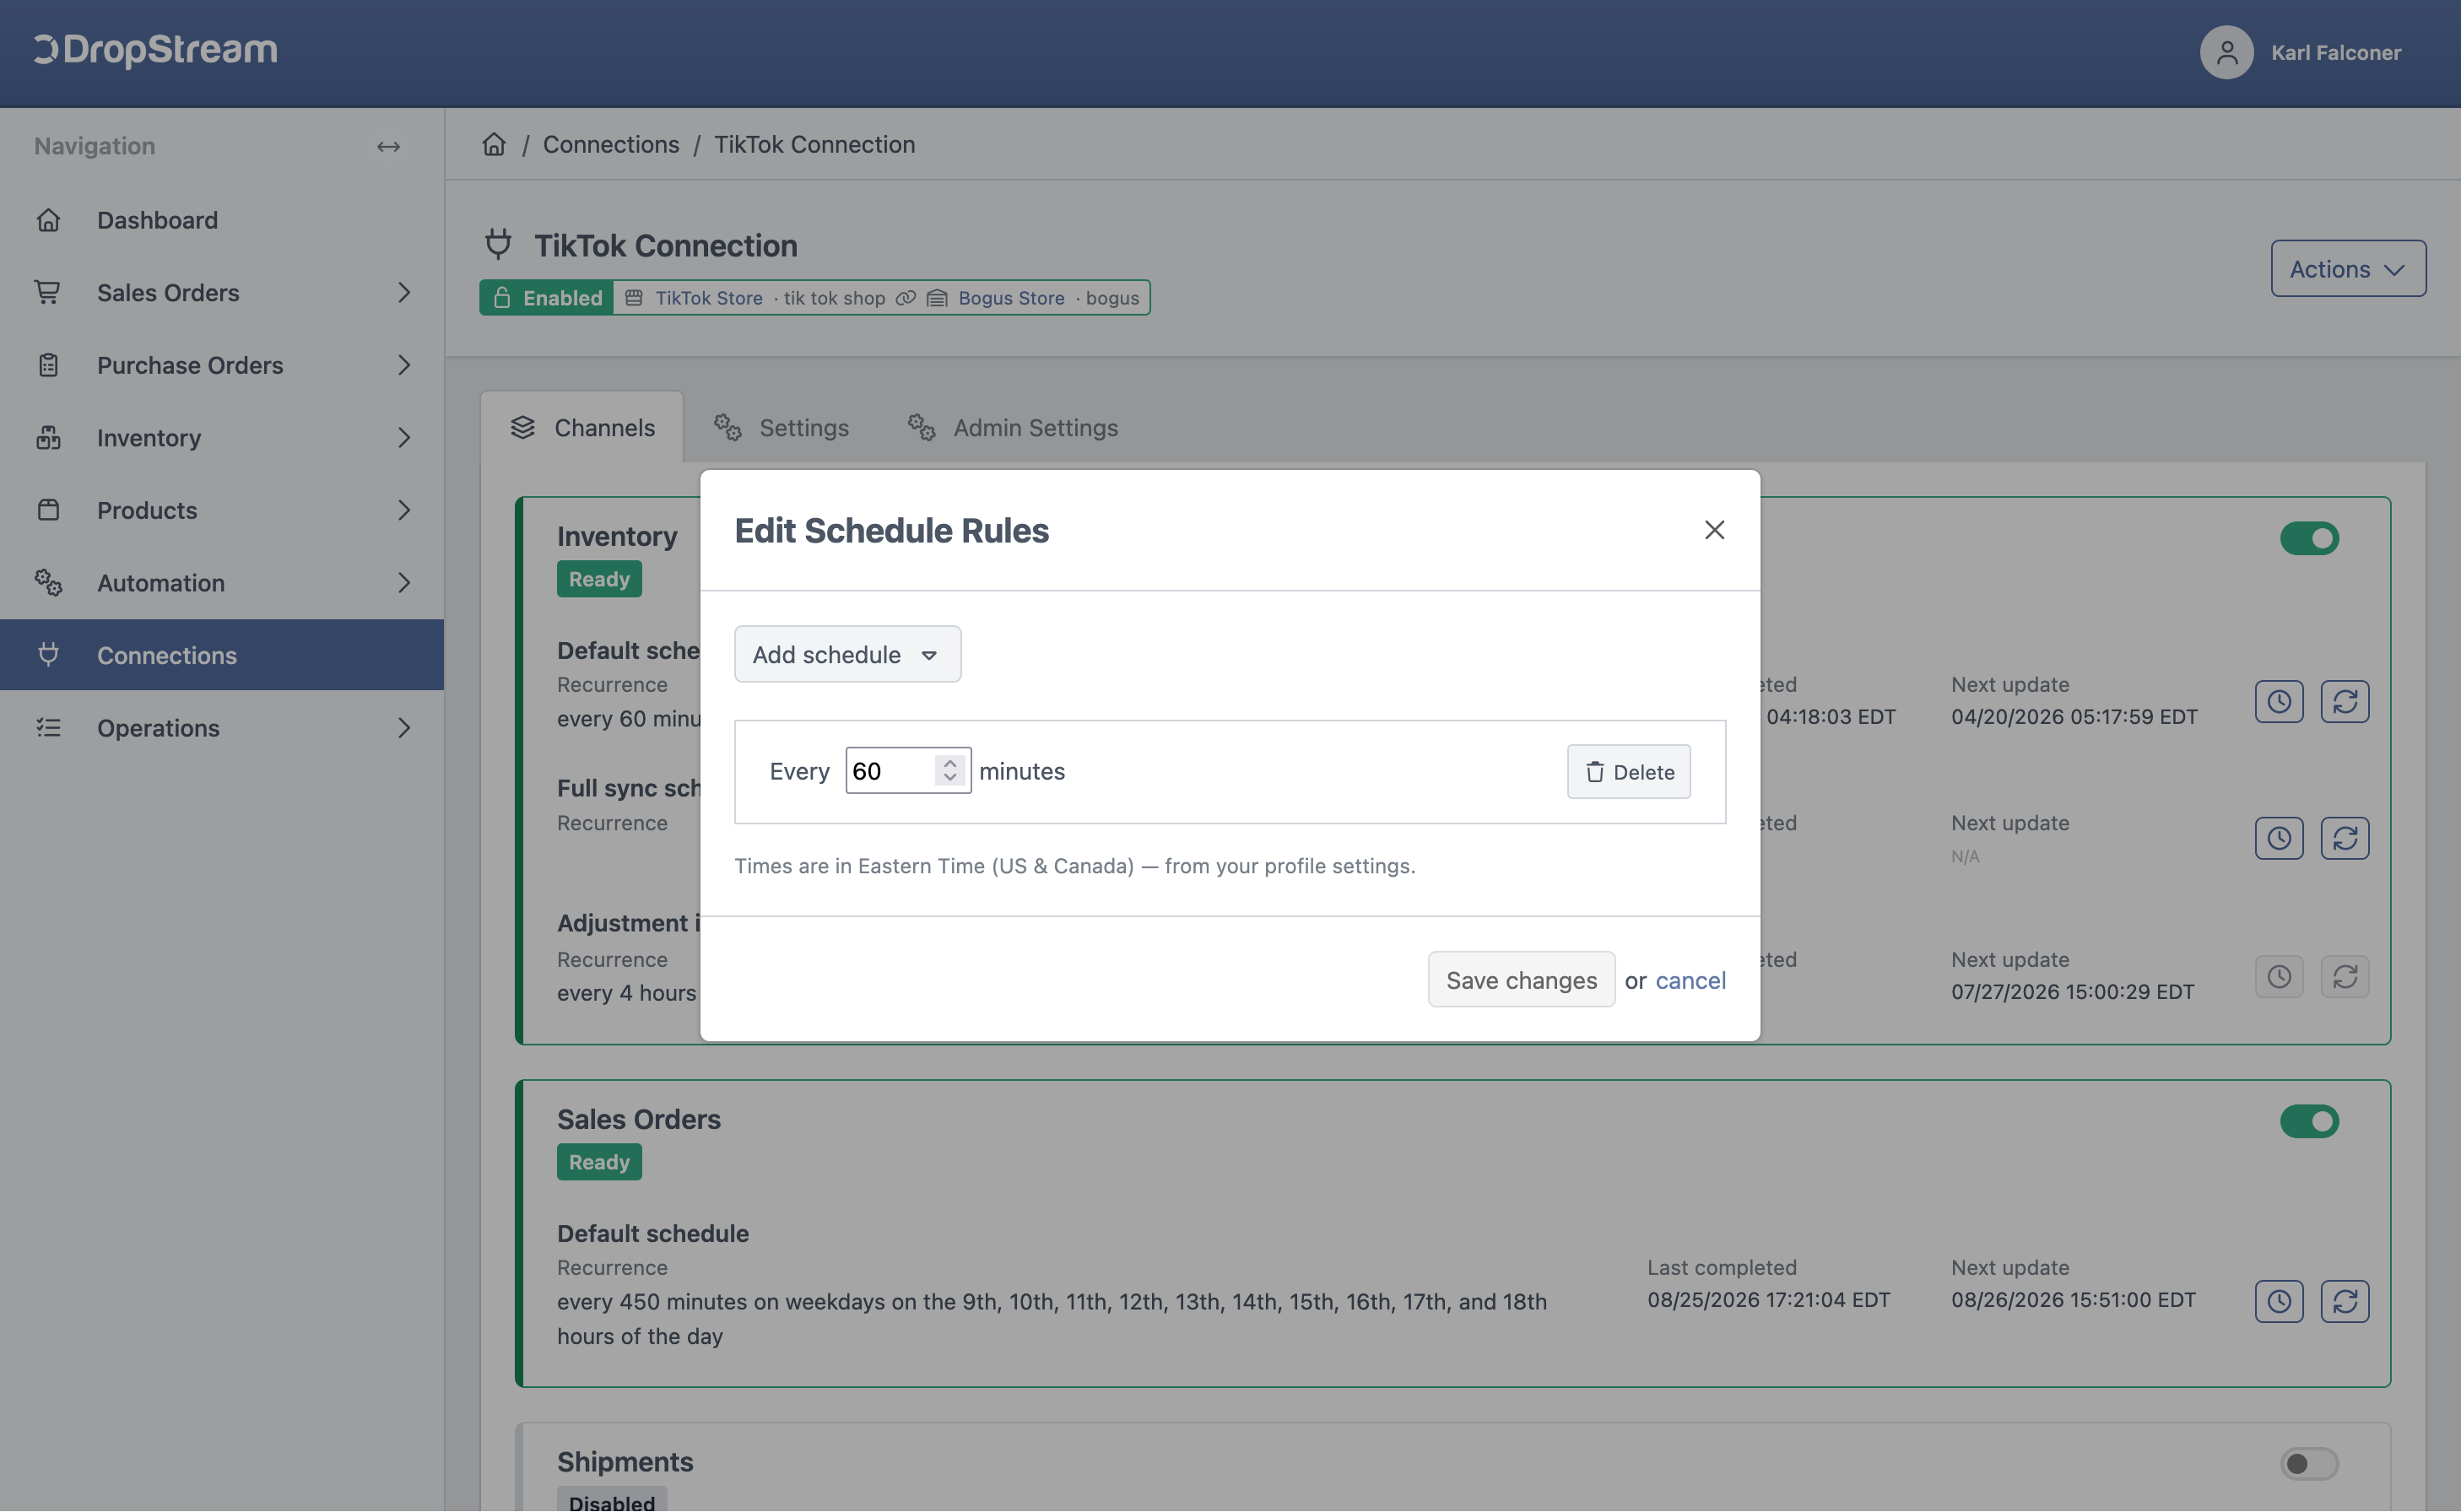Edit schedule clock icon for N/A update row
2461x1512 pixels.
tap(2279, 838)
